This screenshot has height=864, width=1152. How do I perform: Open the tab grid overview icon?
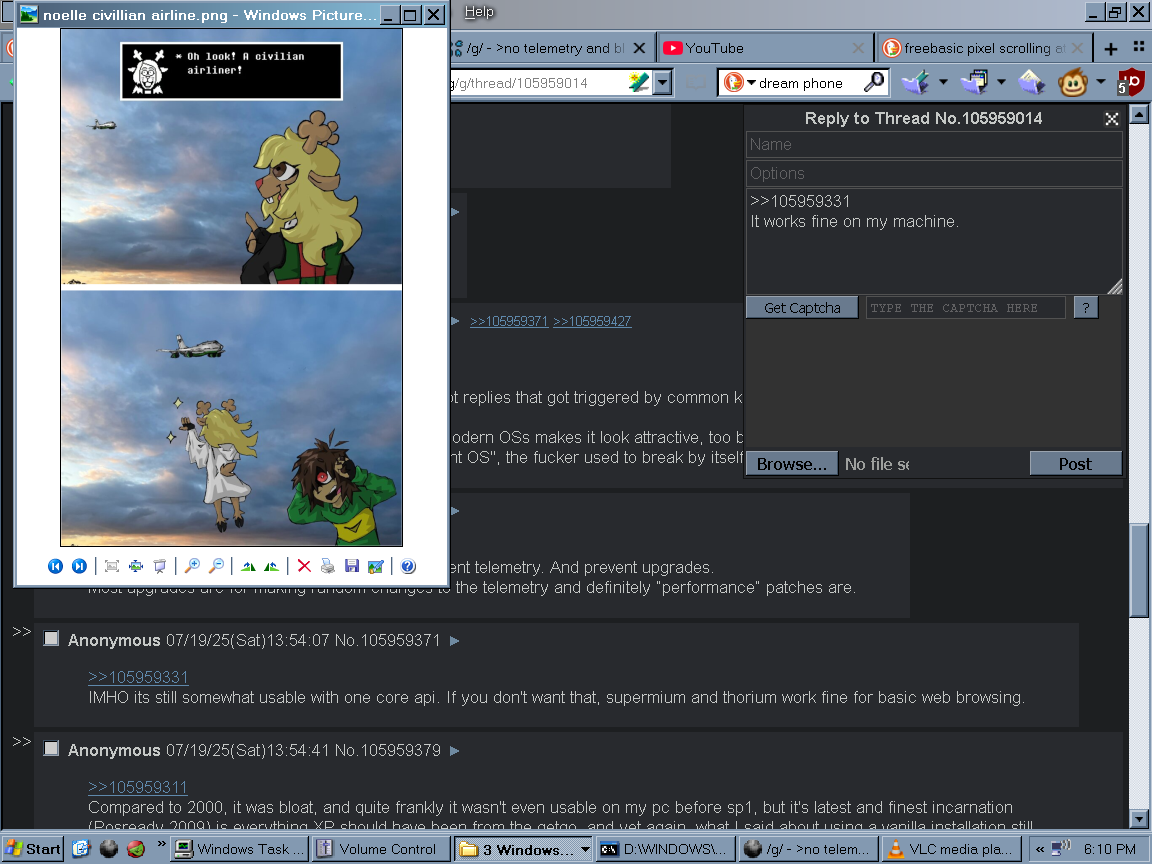pos(1139,46)
